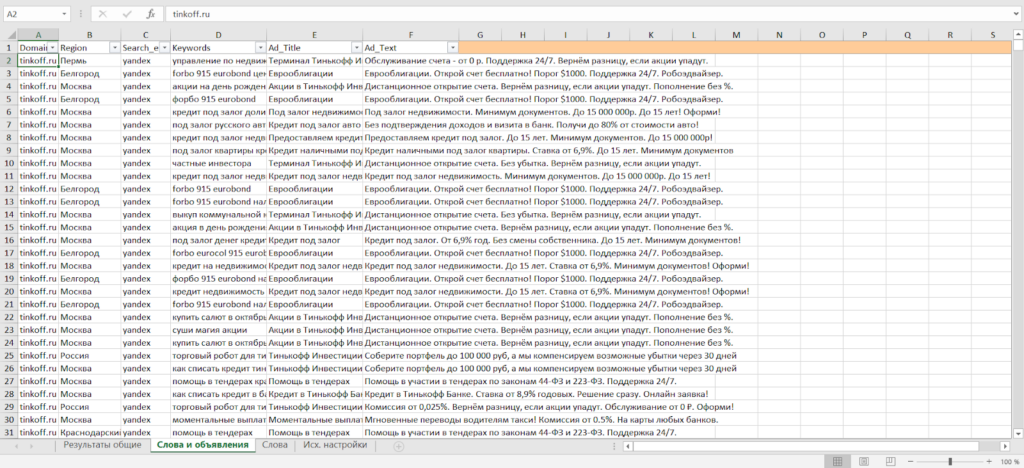Select column S header
1024x468 pixels.
click(993, 35)
